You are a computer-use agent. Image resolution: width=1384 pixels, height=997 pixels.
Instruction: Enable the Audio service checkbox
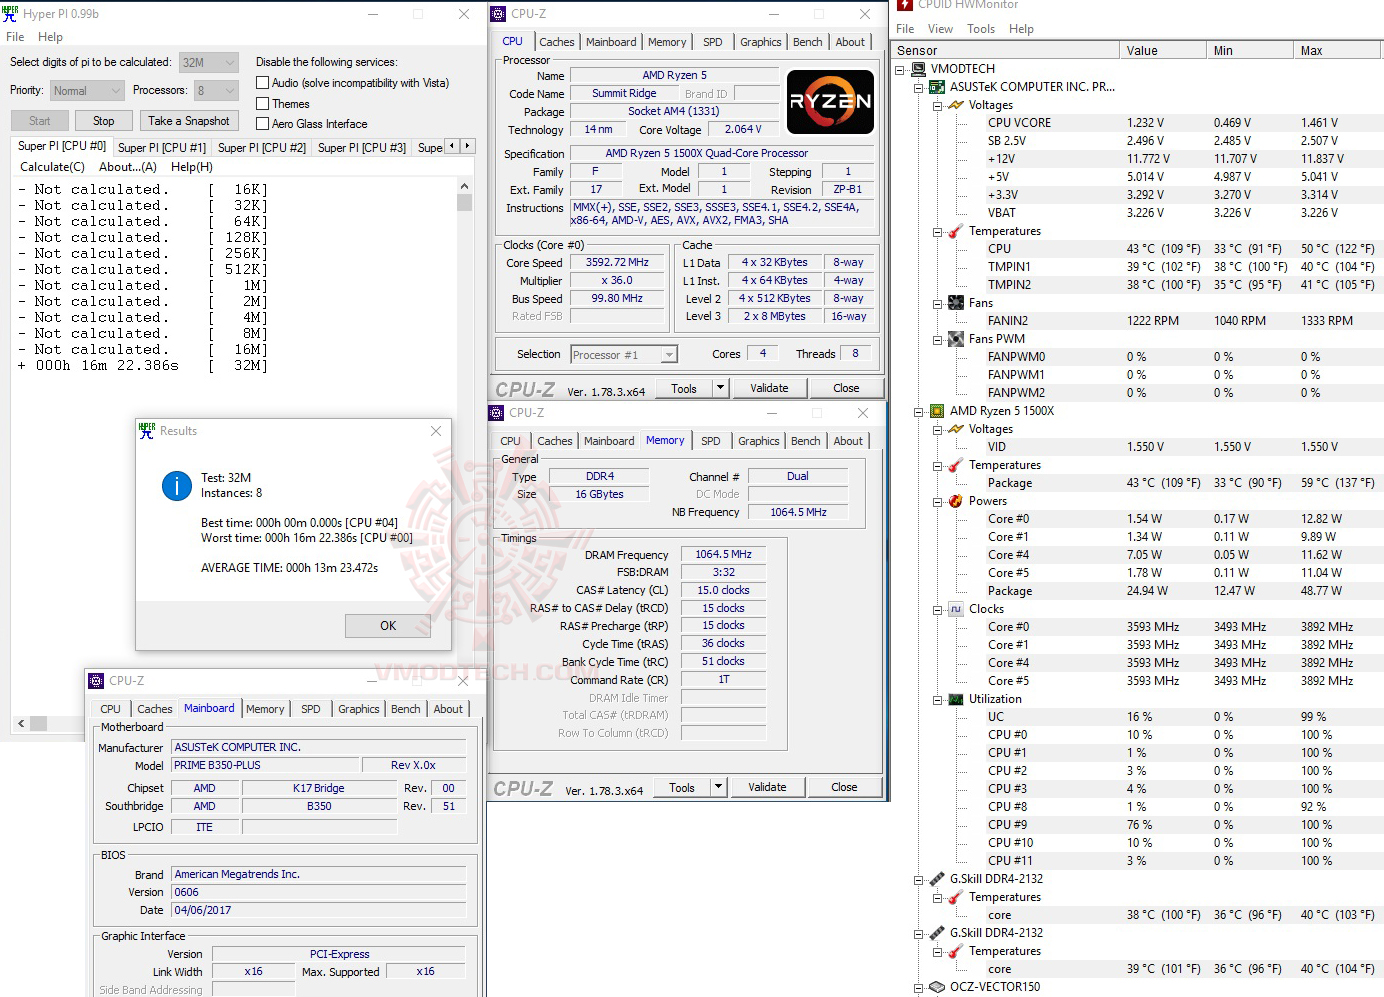click(x=263, y=83)
